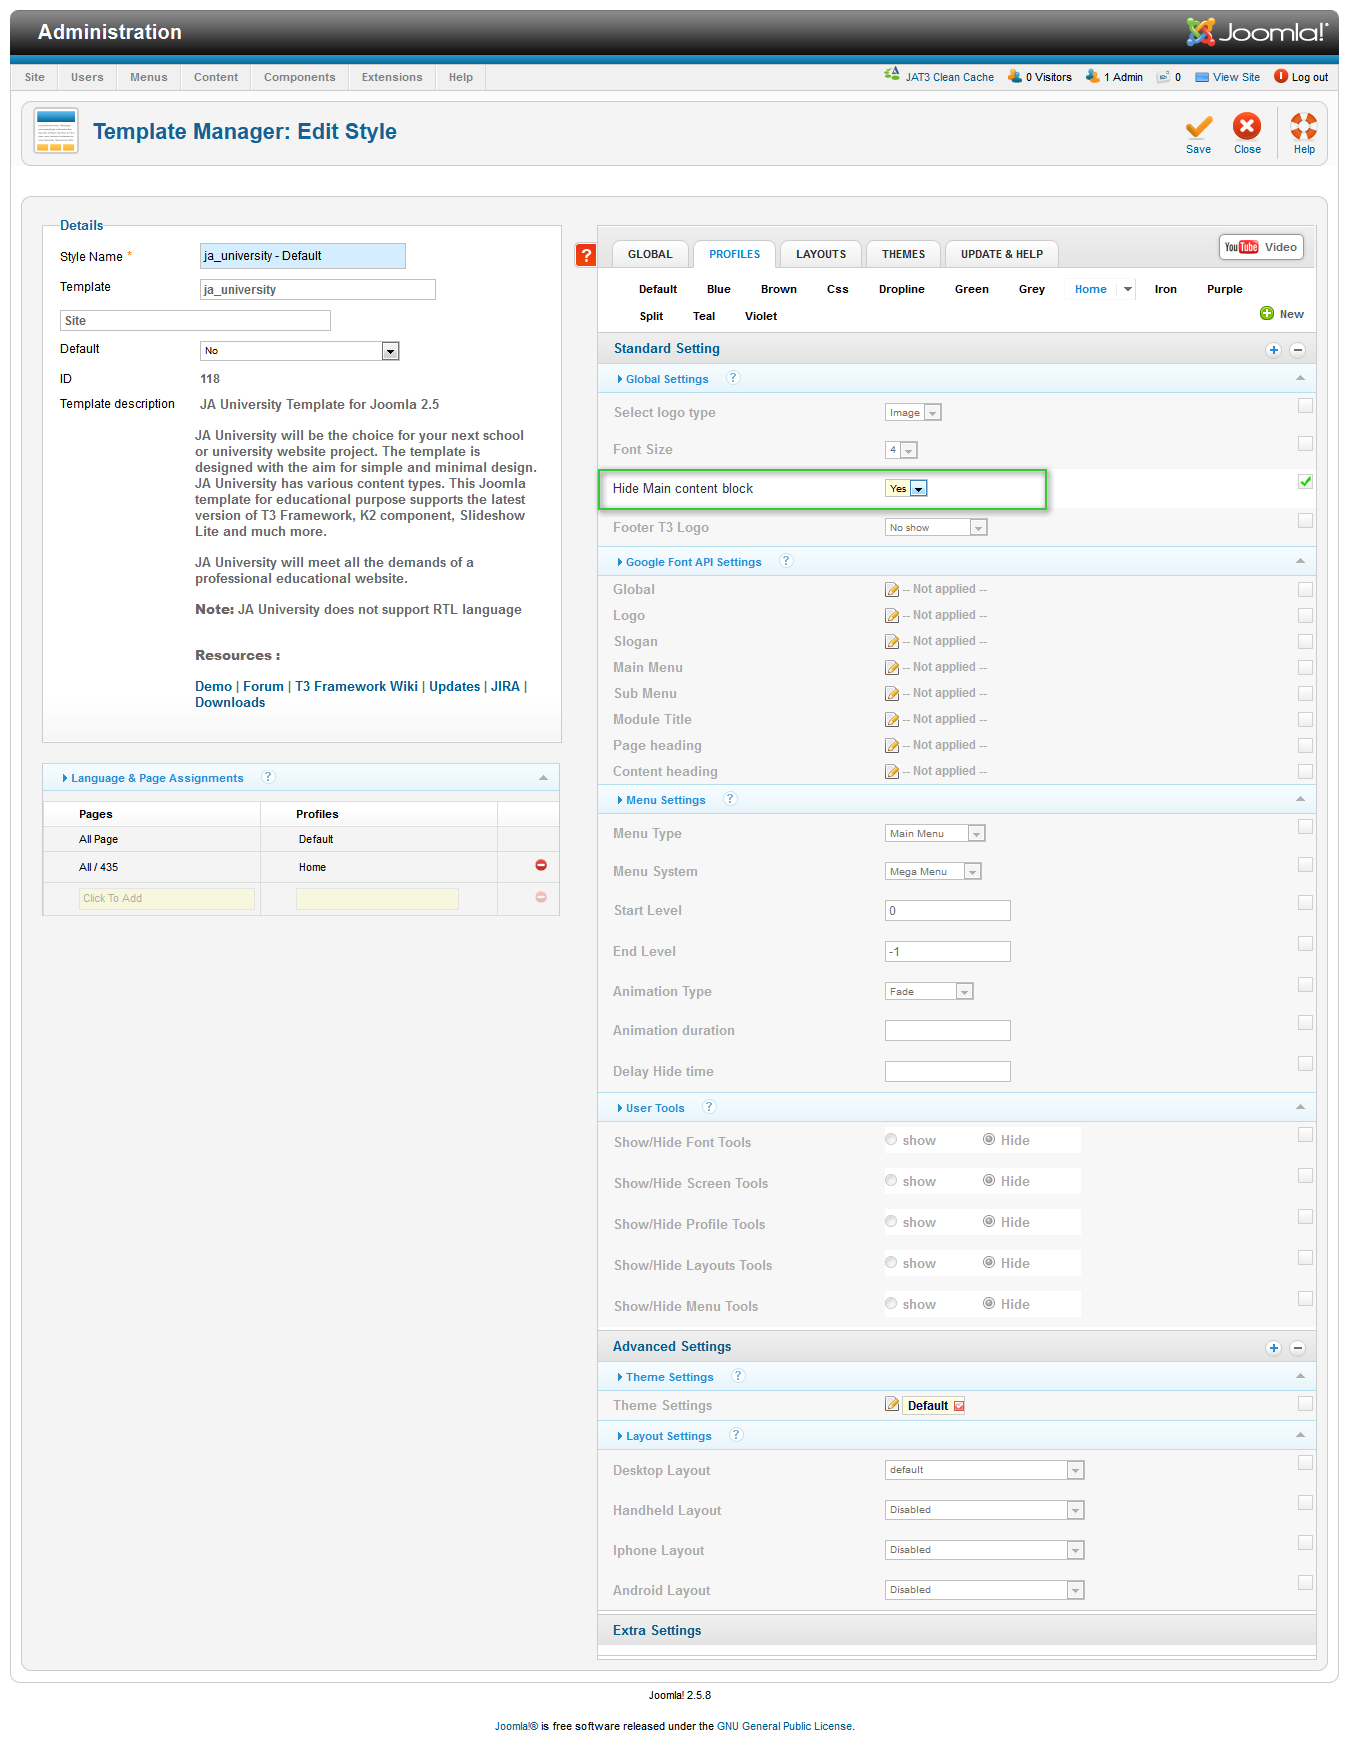Click the Menu Settings question mark icon
The height and width of the screenshot is (1756, 1349).
pos(730,799)
